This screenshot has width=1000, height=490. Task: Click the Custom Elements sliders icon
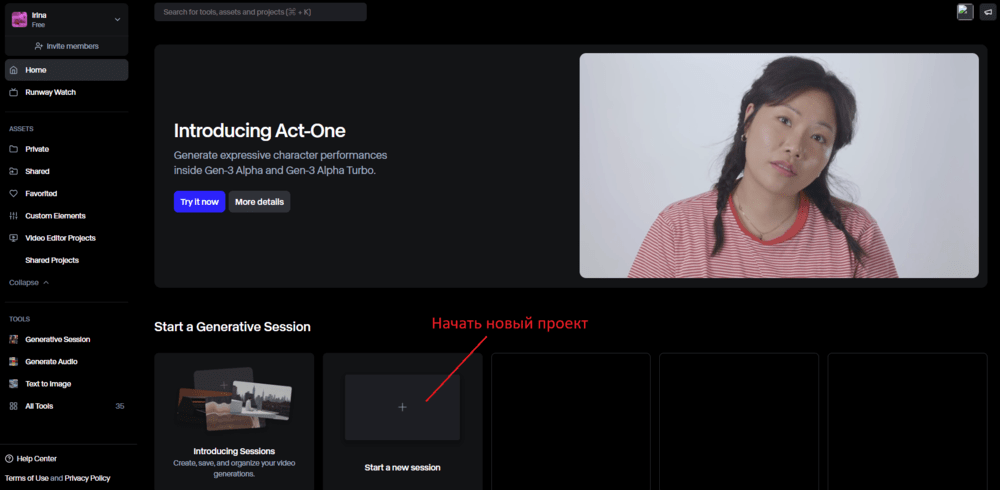click(x=13, y=216)
